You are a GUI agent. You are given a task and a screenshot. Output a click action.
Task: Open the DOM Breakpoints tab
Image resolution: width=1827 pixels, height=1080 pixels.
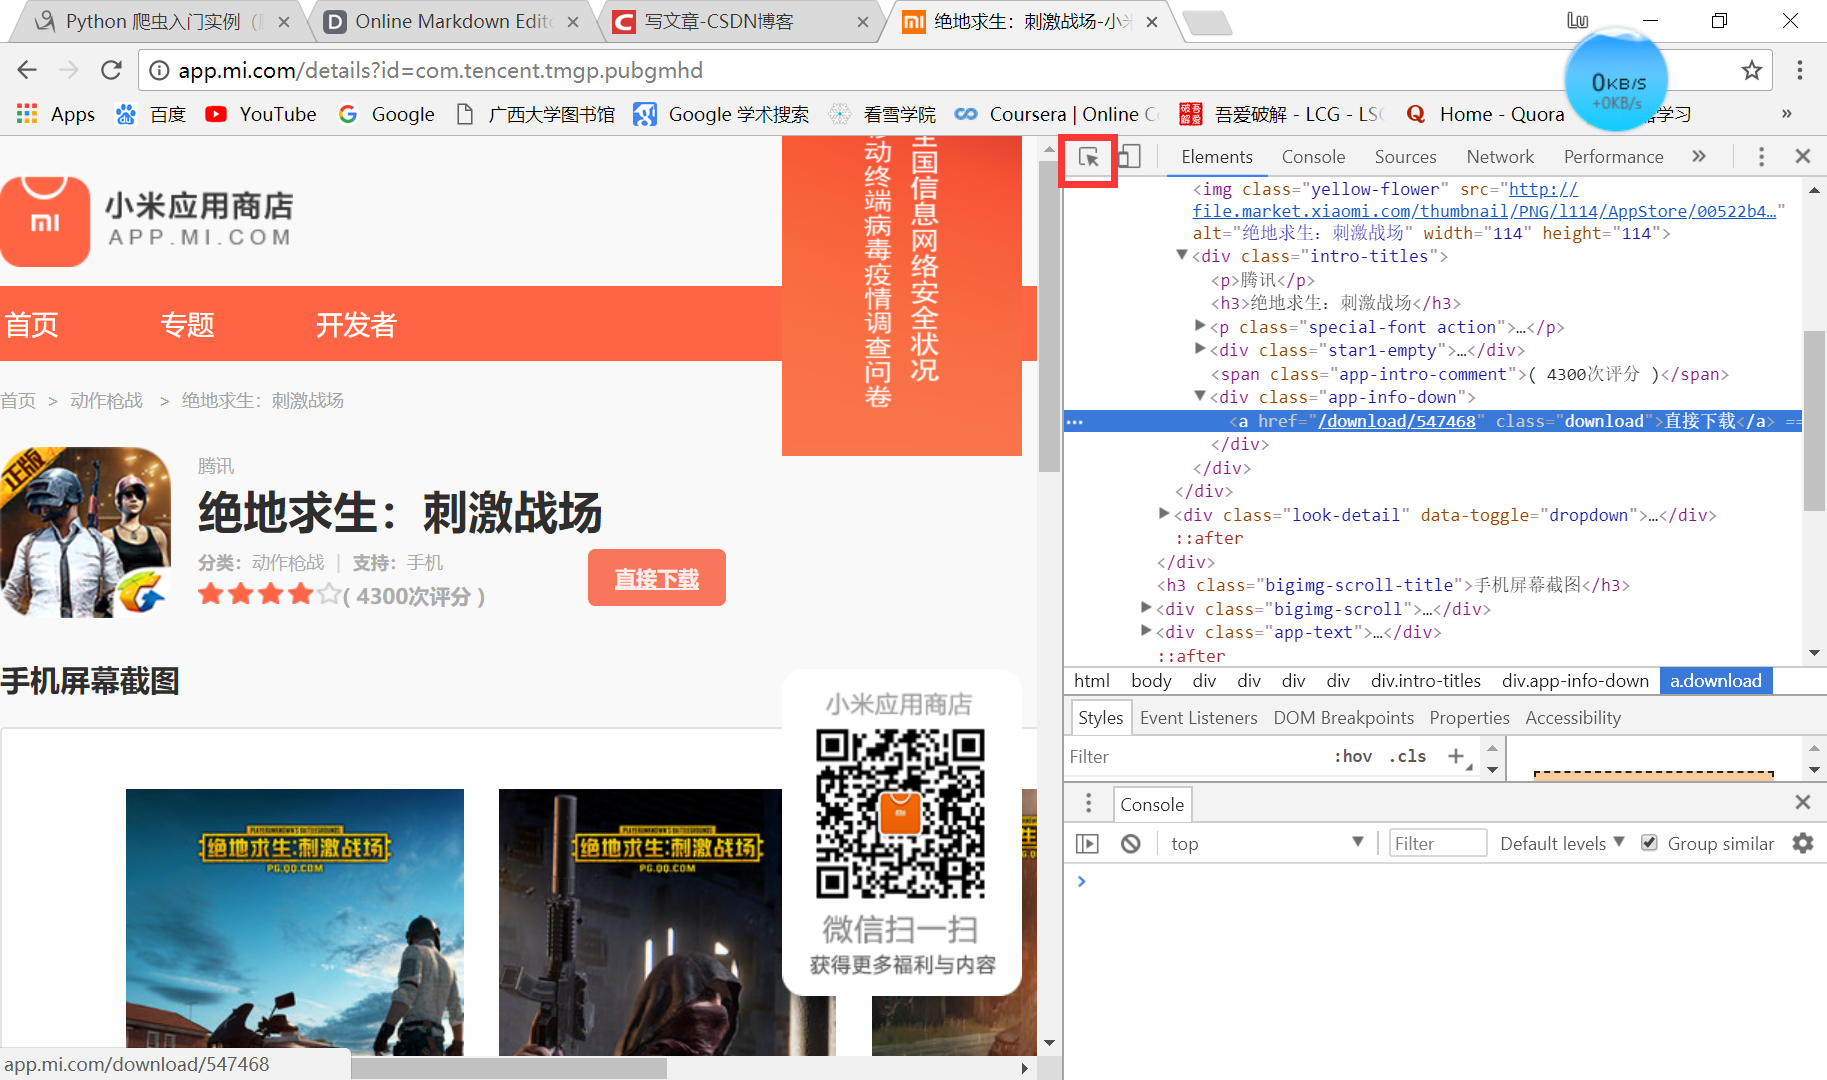click(x=1343, y=717)
